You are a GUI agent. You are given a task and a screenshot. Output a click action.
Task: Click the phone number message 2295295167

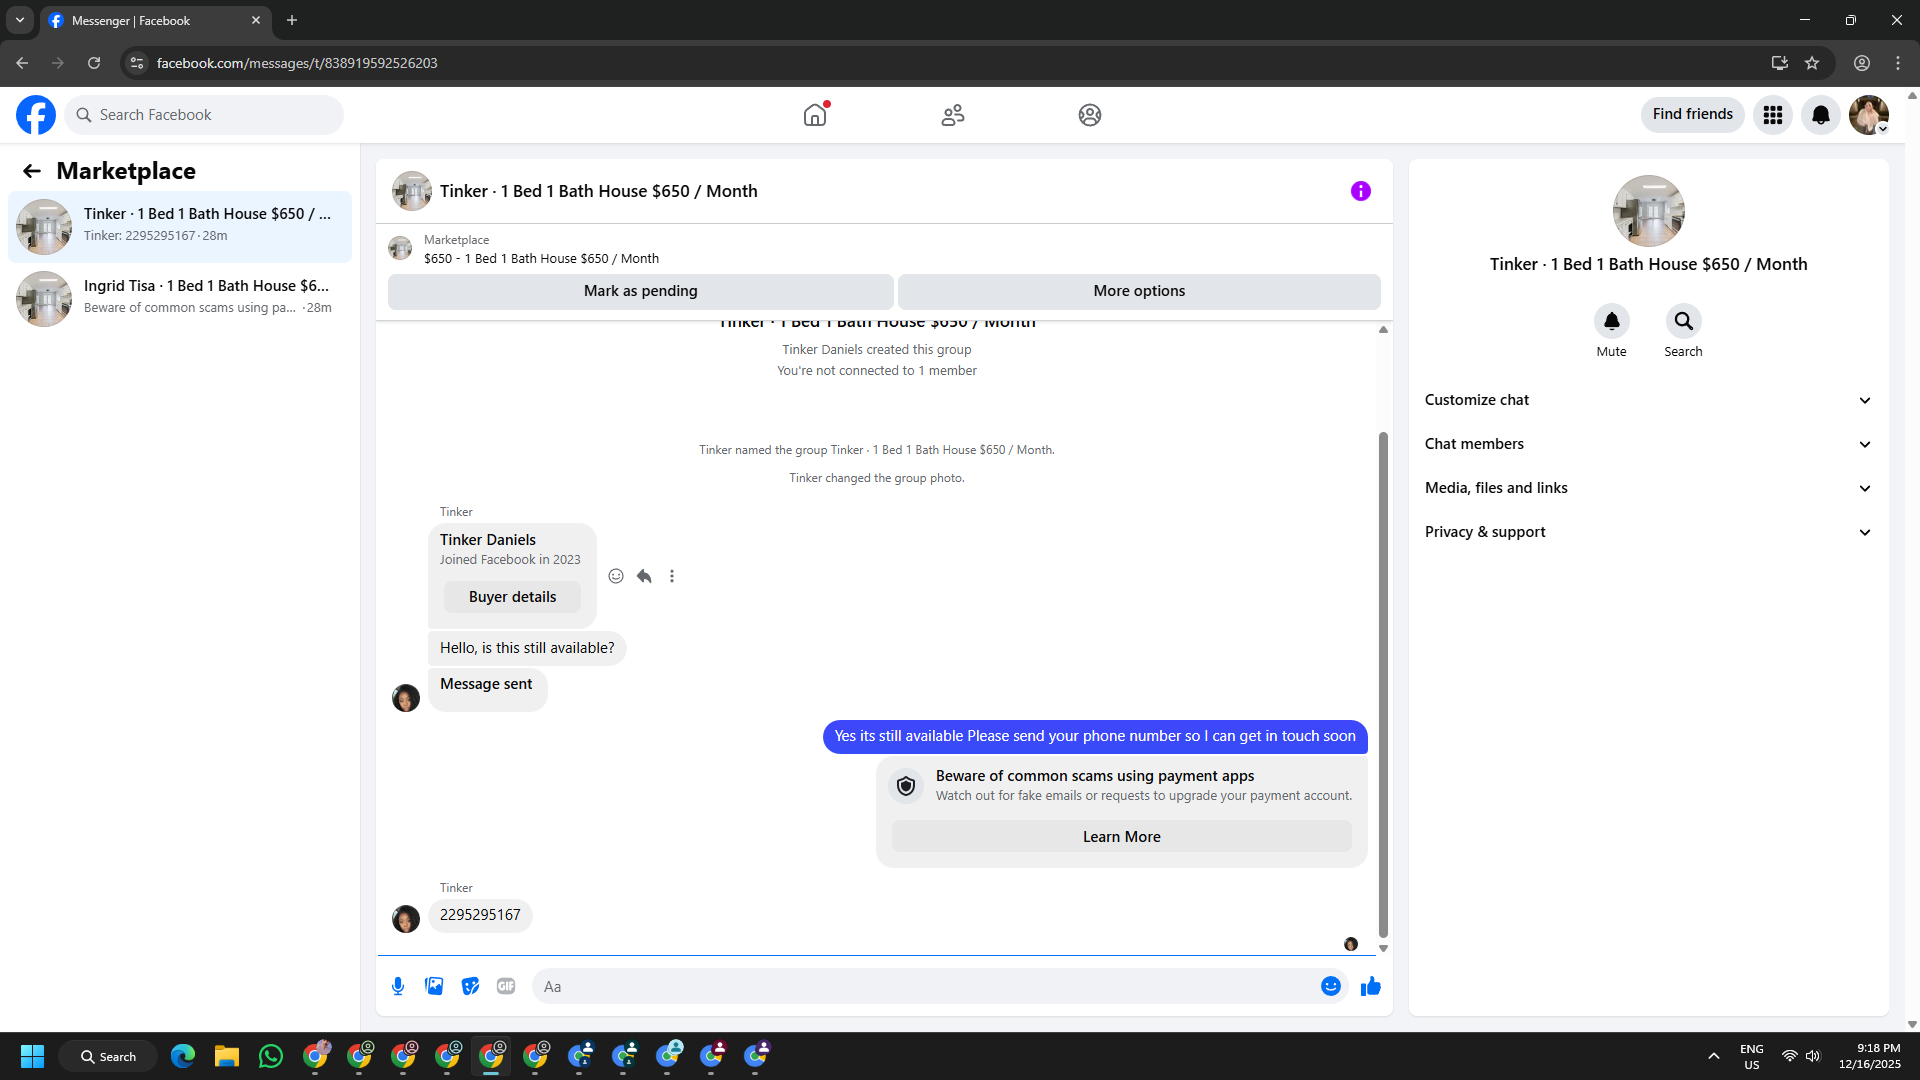[480, 915]
